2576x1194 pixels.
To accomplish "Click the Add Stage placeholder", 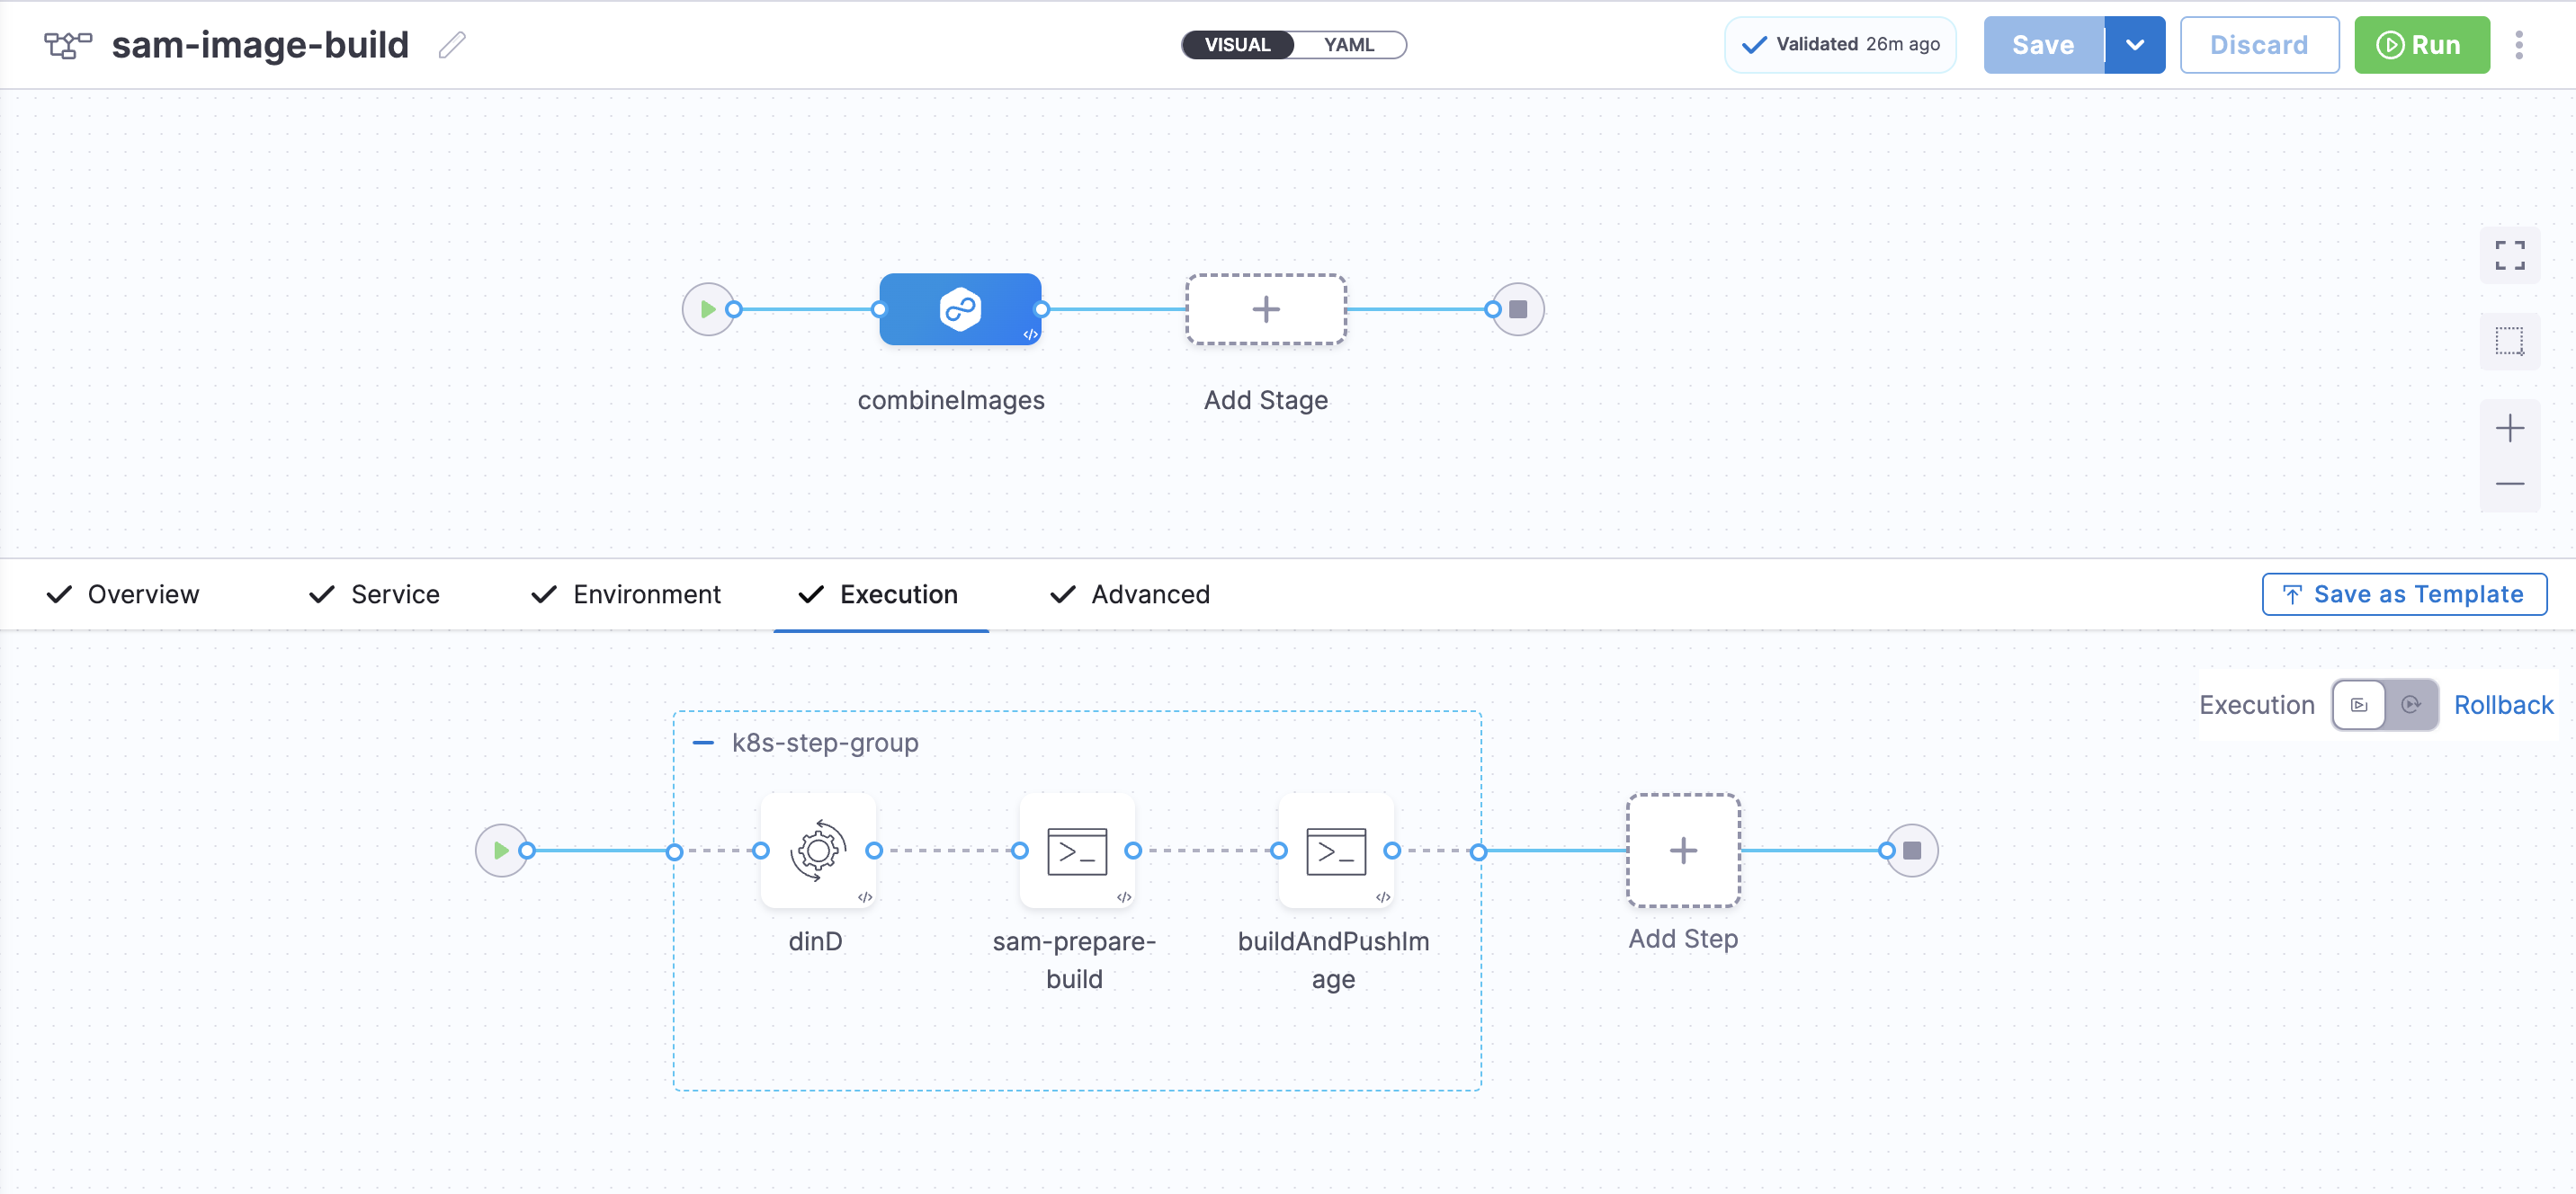I will pos(1265,309).
